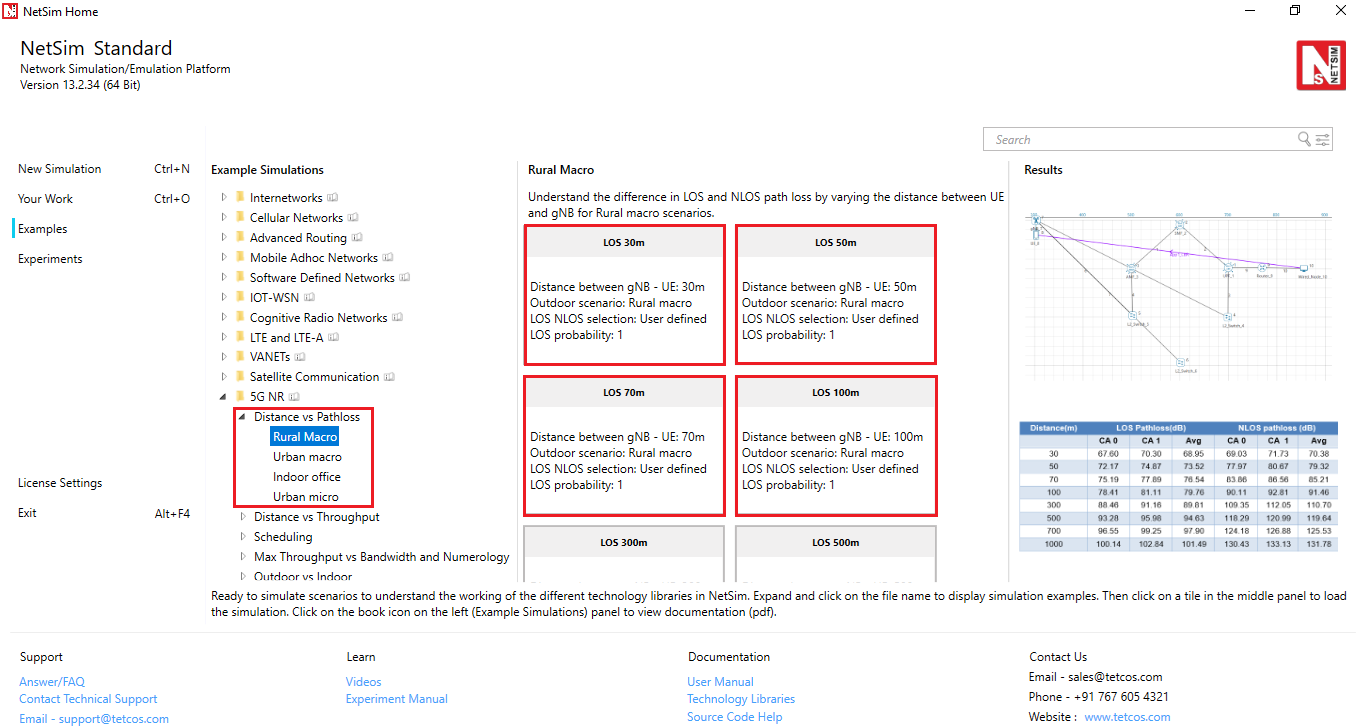Open book icon next to Internetworks

point(333,198)
